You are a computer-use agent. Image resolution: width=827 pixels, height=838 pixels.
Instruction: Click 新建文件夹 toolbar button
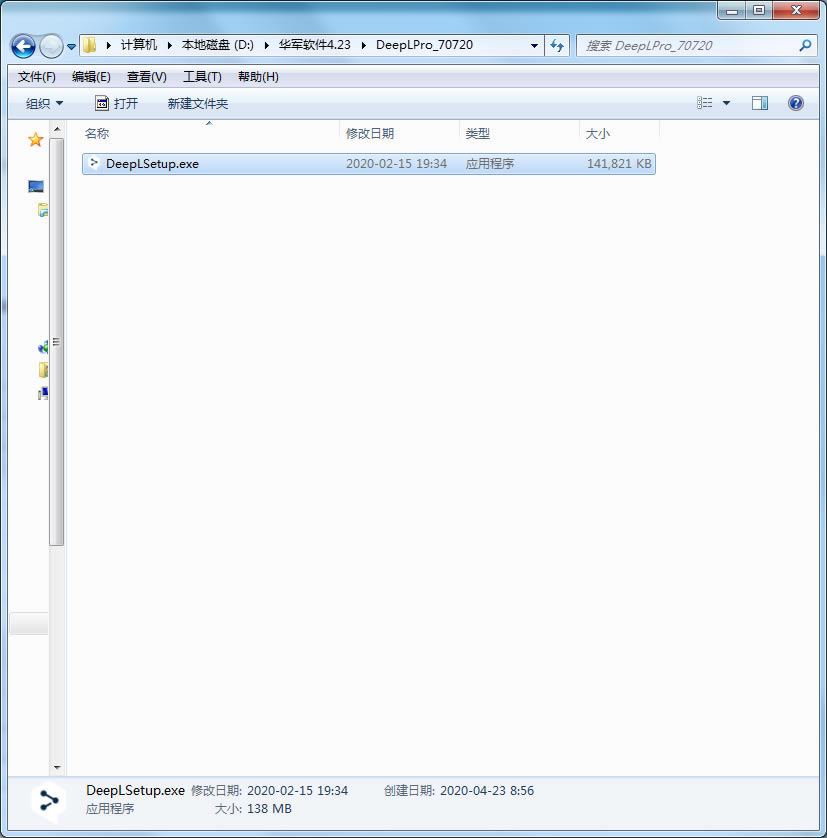(x=198, y=104)
